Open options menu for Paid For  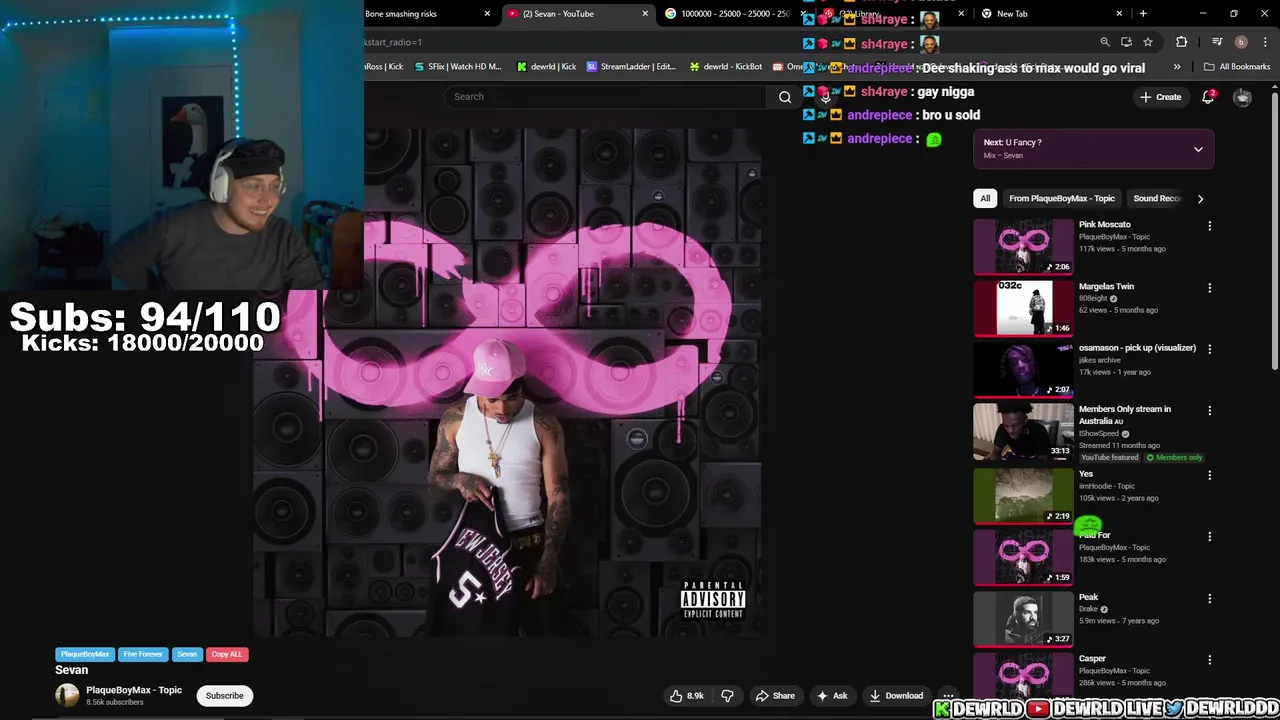click(x=1209, y=537)
